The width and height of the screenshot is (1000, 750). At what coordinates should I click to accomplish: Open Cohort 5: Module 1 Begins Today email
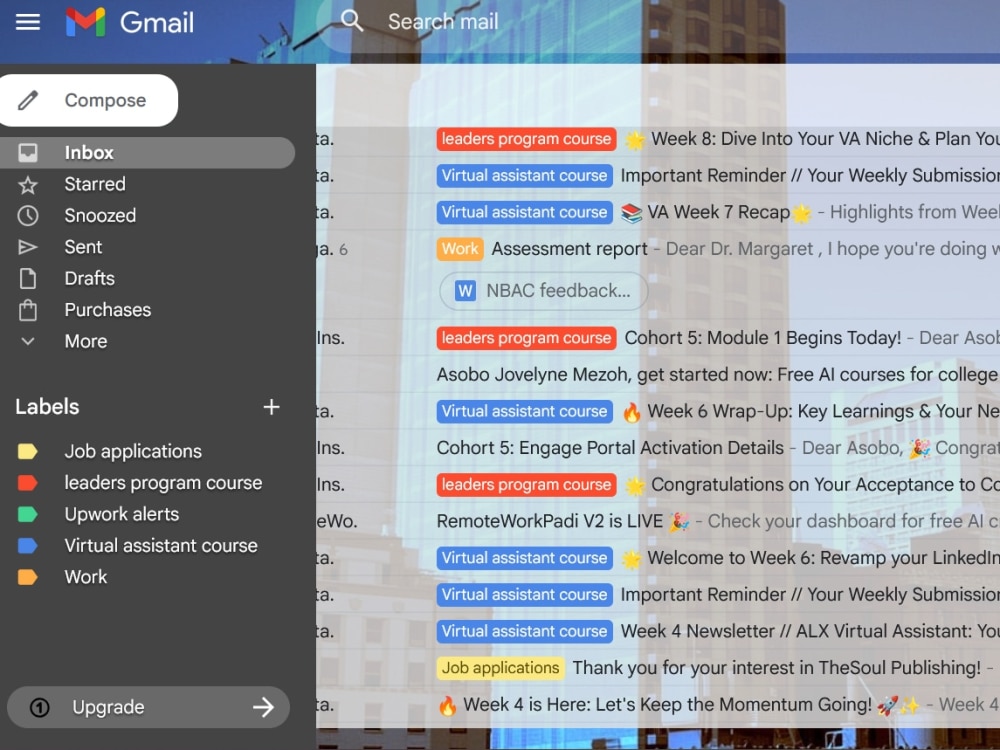(x=658, y=338)
